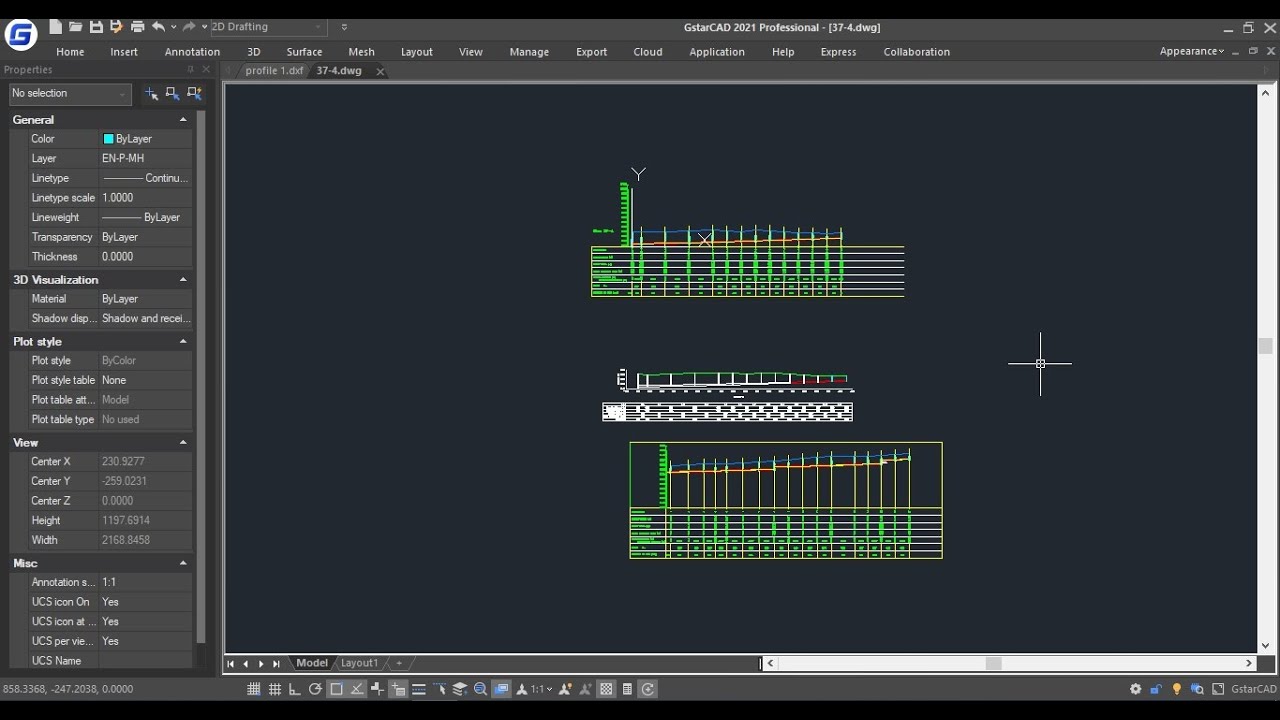Open the No selection object dropdown
Viewport: 1280px width, 720px height.
click(x=70, y=93)
